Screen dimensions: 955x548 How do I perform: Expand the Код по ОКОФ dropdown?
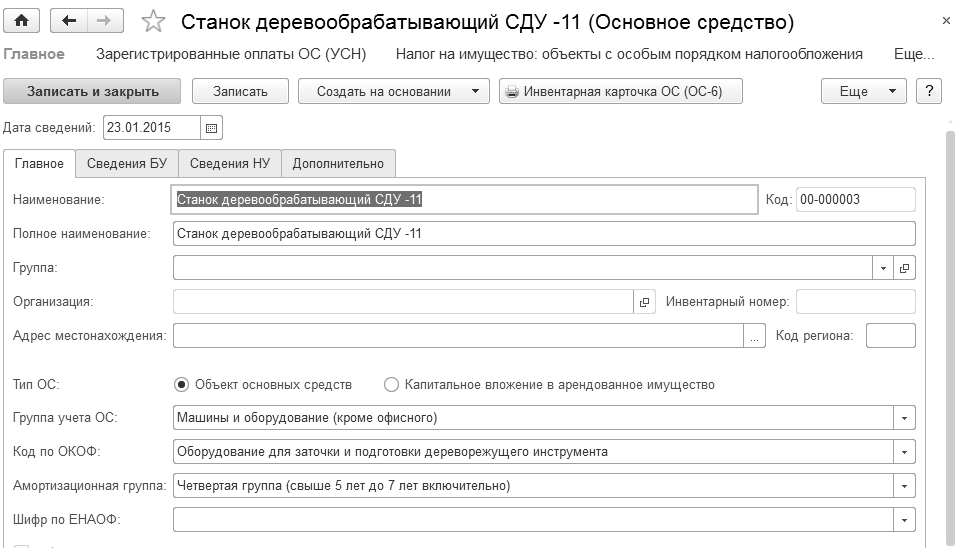tap(905, 452)
